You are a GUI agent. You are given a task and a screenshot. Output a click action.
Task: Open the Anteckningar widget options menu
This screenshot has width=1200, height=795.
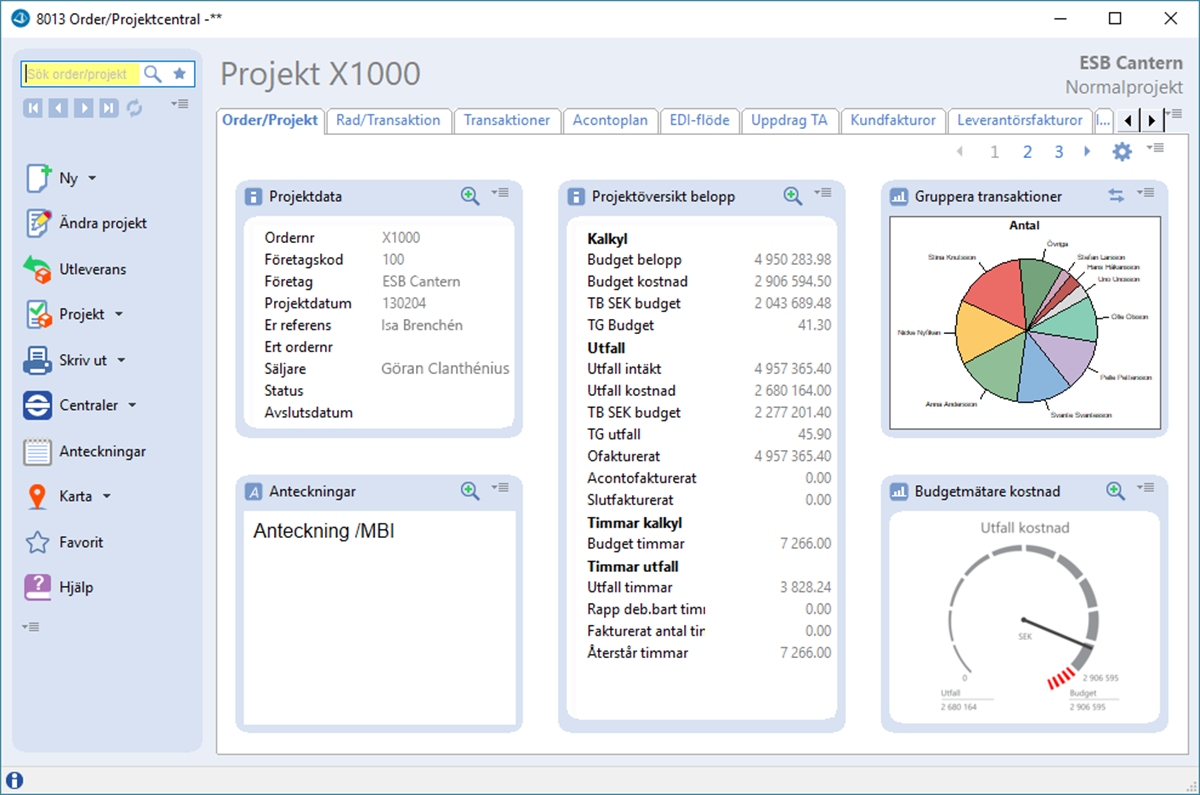pyautogui.click(x=501, y=487)
